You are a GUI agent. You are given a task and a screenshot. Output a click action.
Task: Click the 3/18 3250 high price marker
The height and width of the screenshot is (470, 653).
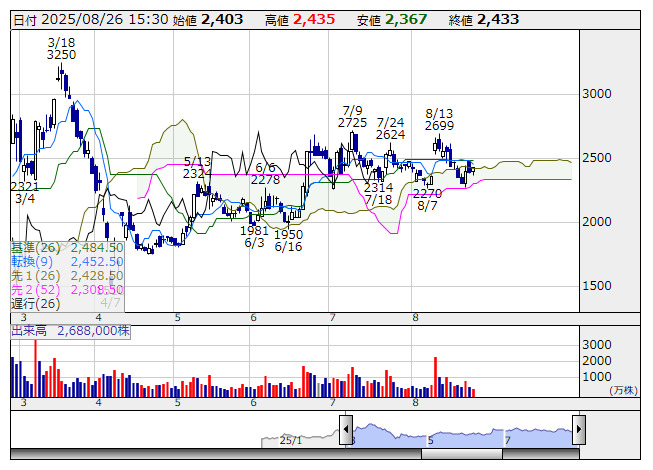point(61,49)
